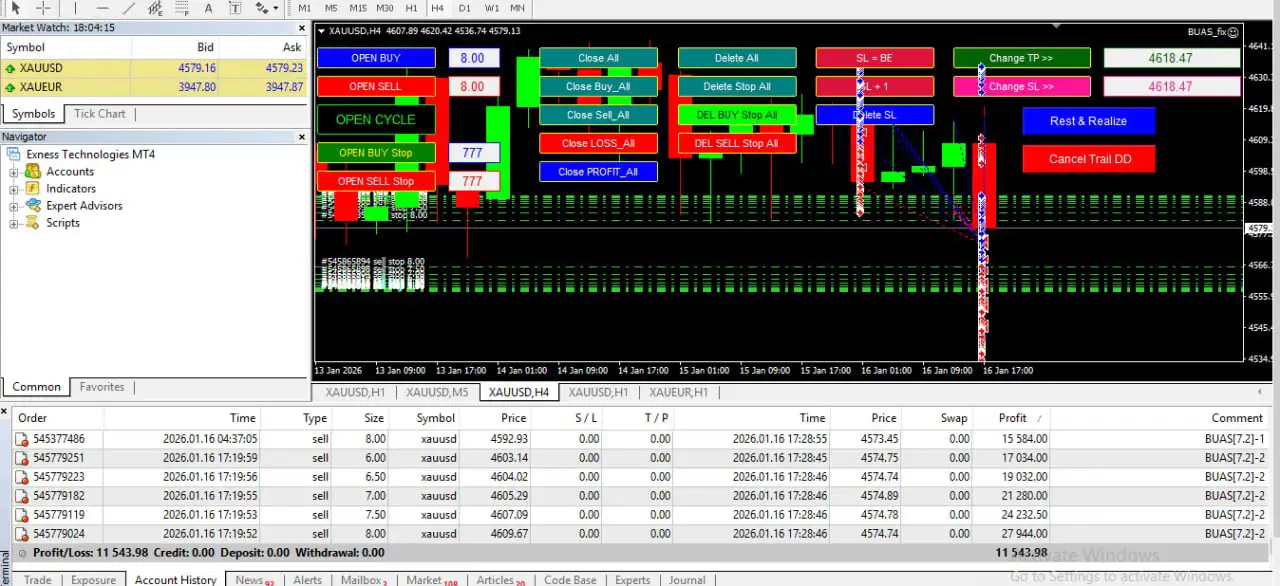Click the order 545377486 row icon

click(x=21, y=439)
